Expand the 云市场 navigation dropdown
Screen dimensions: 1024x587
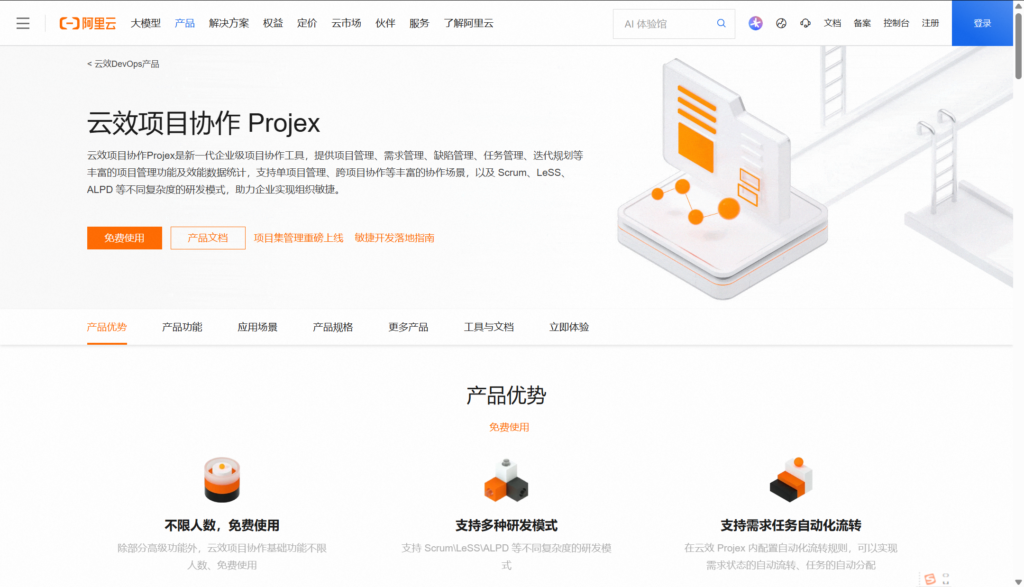pyautogui.click(x=345, y=23)
